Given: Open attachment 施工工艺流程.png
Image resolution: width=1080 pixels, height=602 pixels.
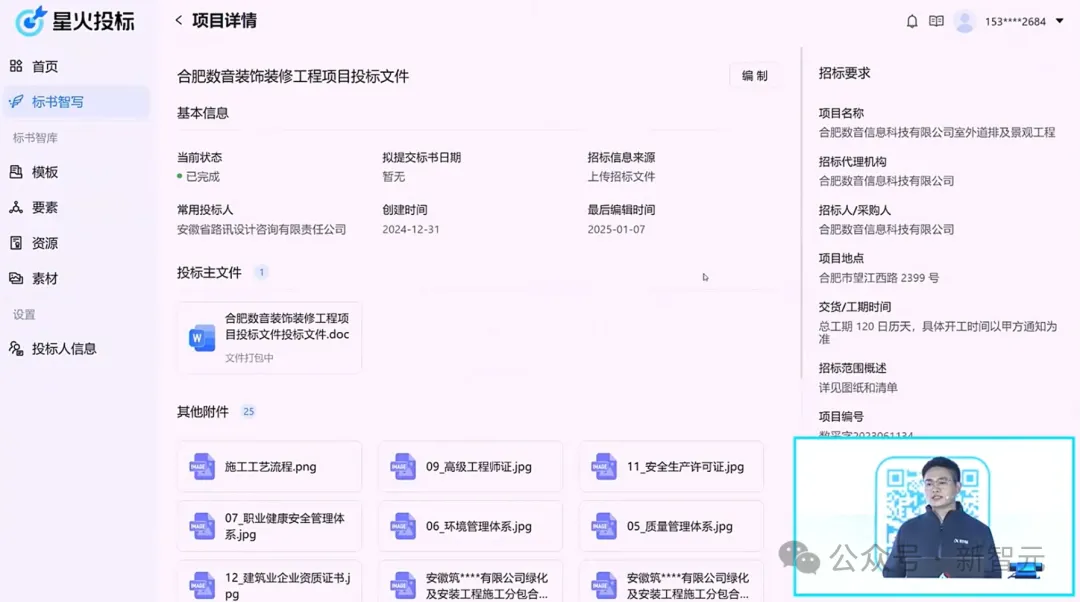Looking at the screenshot, I should [269, 466].
